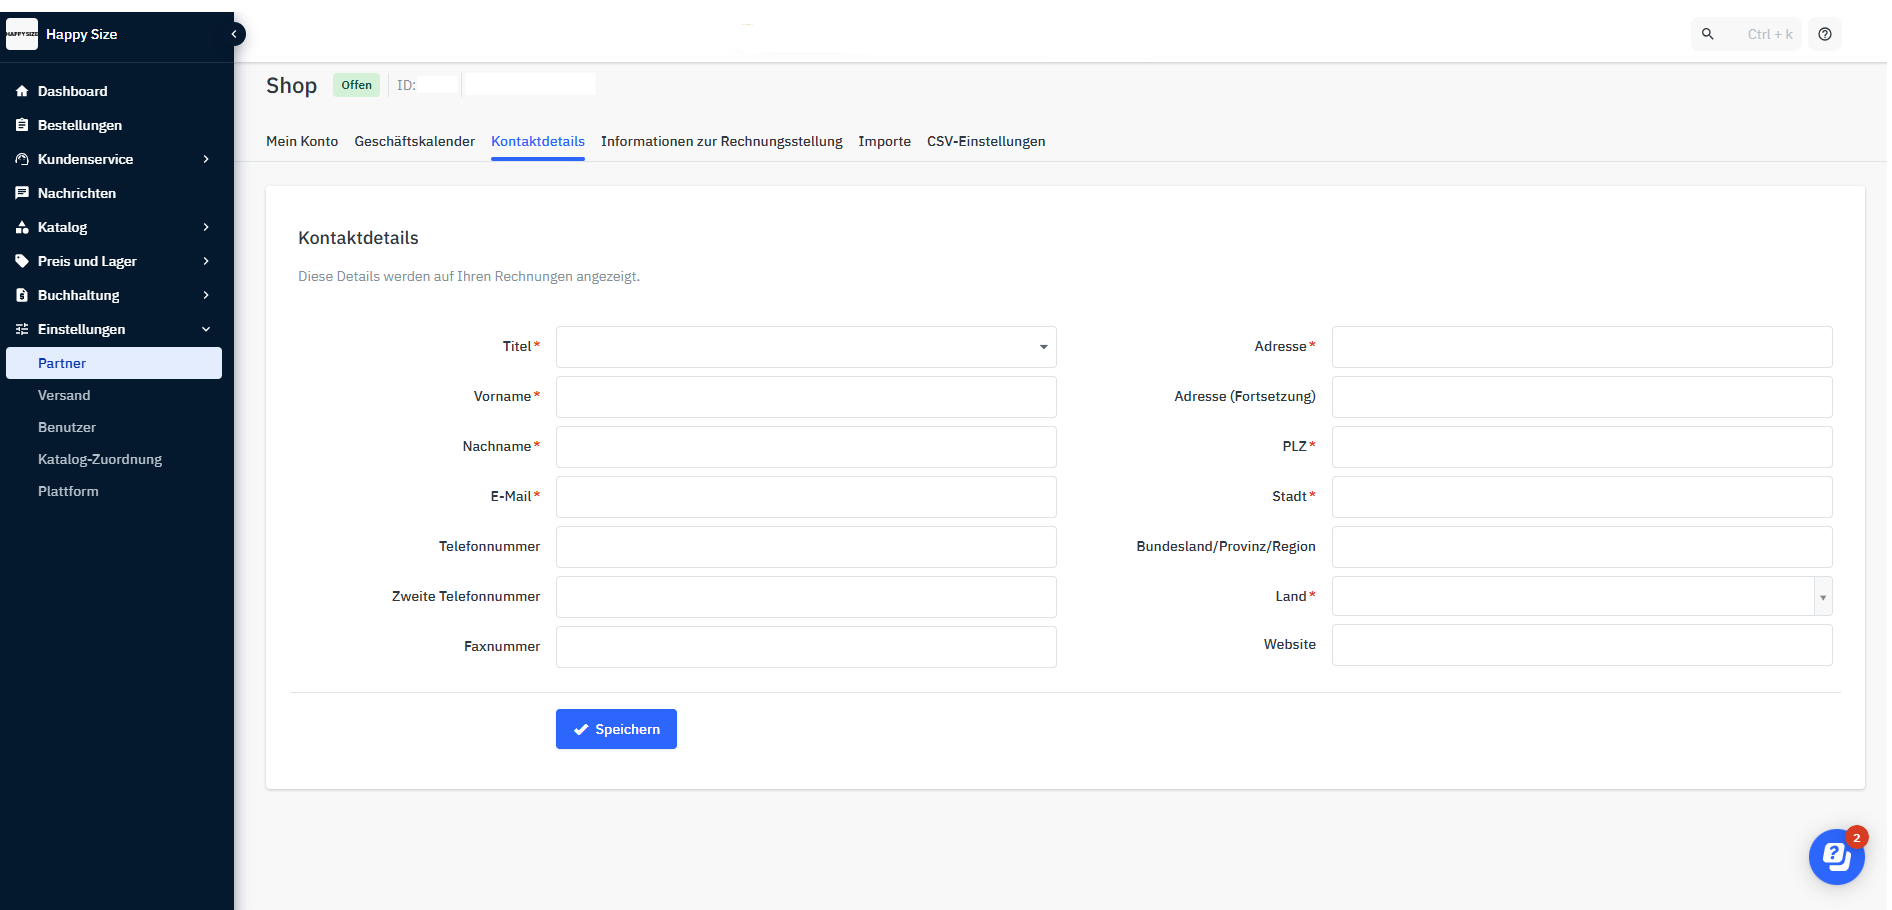Select the CSV-Einstellungen tab
This screenshot has height=910, width=1892.
click(985, 141)
